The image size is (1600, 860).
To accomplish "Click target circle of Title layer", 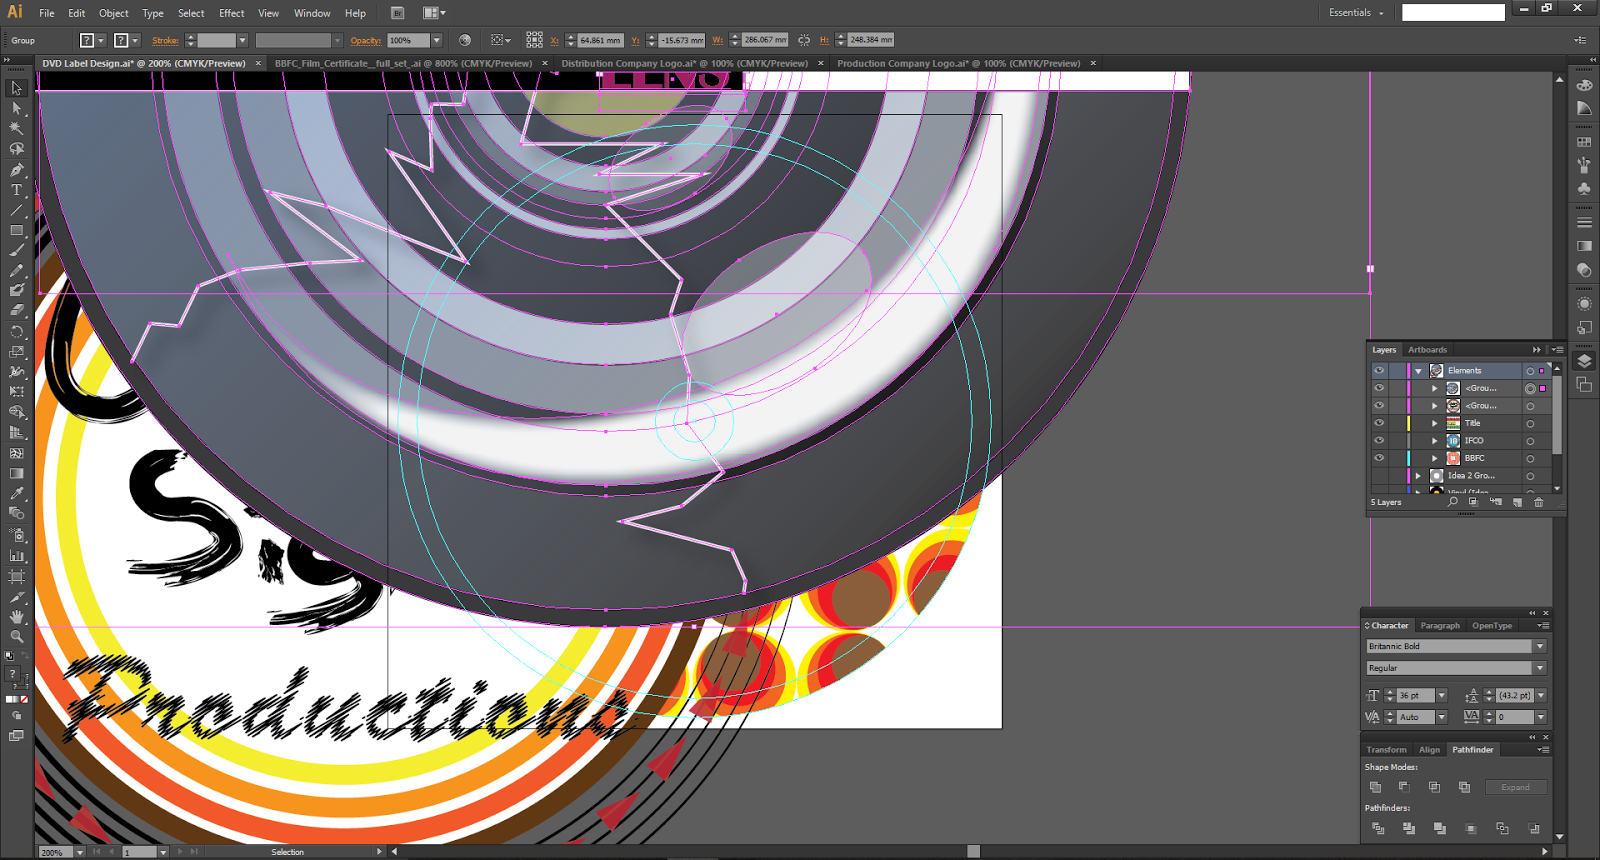I will 1530,424.
